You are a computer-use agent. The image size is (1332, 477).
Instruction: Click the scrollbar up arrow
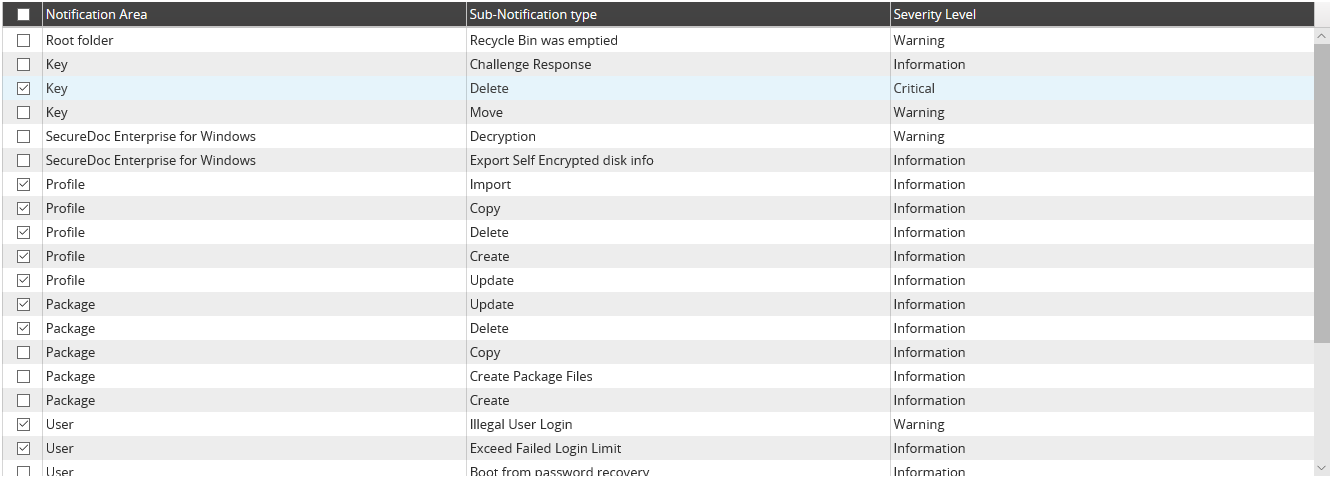tap(1322, 37)
